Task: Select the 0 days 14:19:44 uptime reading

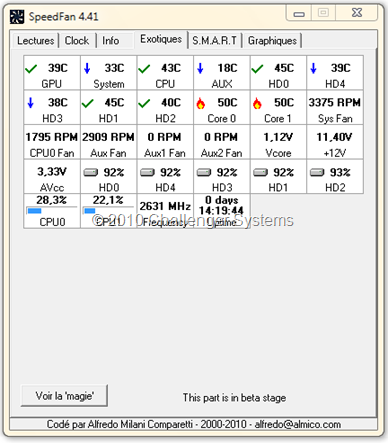Action: tap(221, 211)
